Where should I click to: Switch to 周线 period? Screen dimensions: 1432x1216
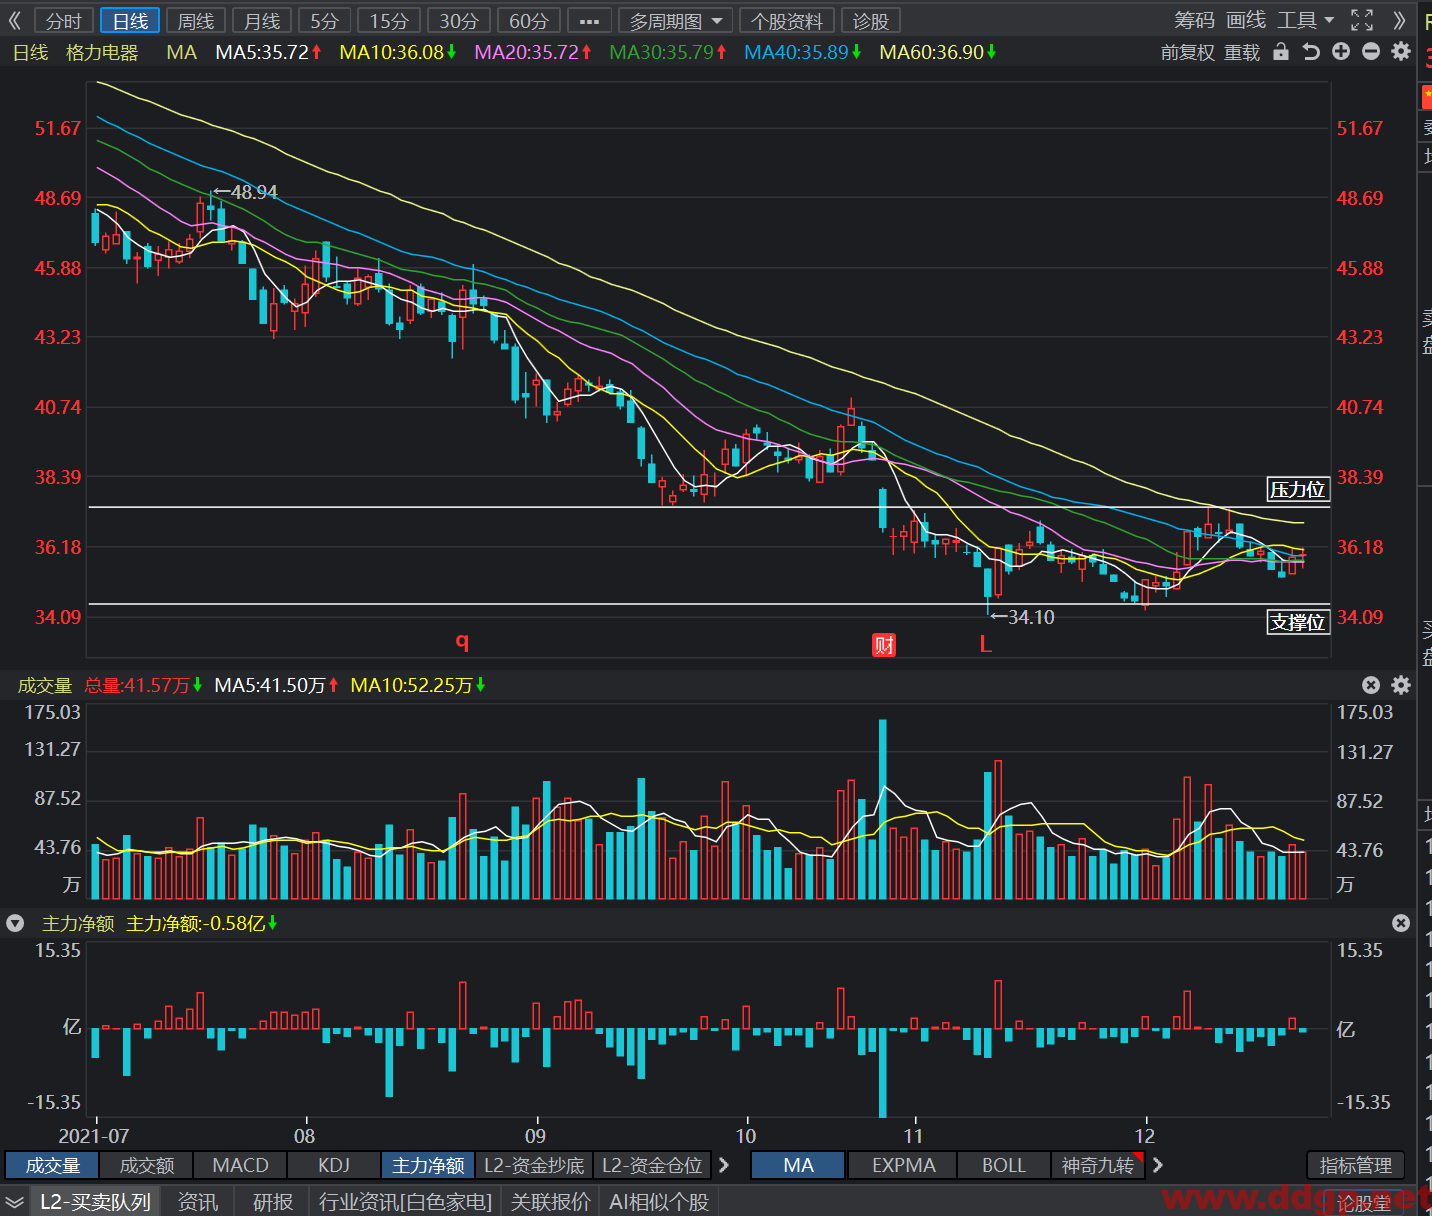pyautogui.click(x=196, y=21)
